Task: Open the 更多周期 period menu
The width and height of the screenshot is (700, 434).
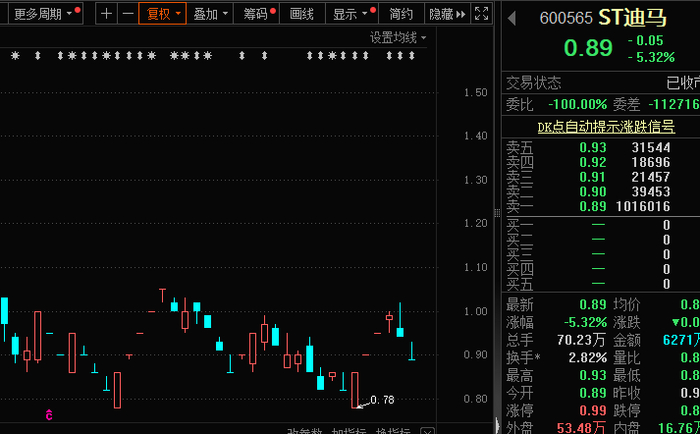Action: pyautogui.click(x=43, y=14)
